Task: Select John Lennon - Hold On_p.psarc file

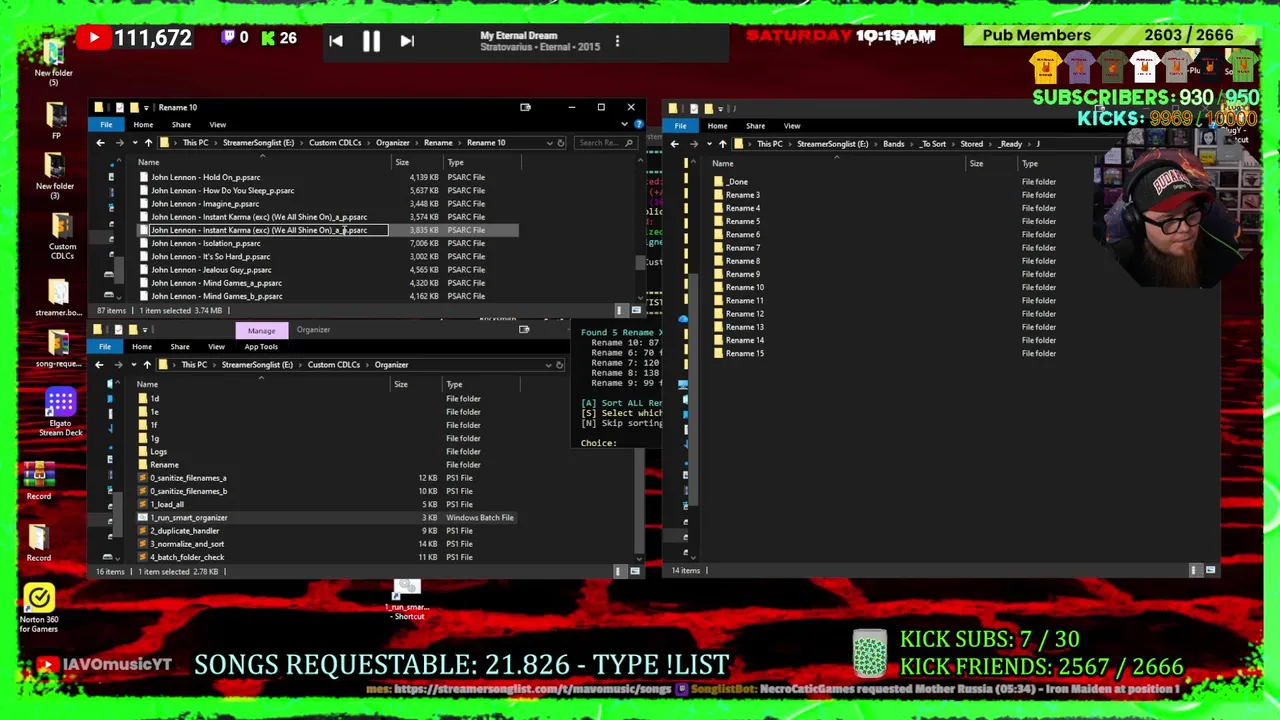Action: (x=206, y=177)
